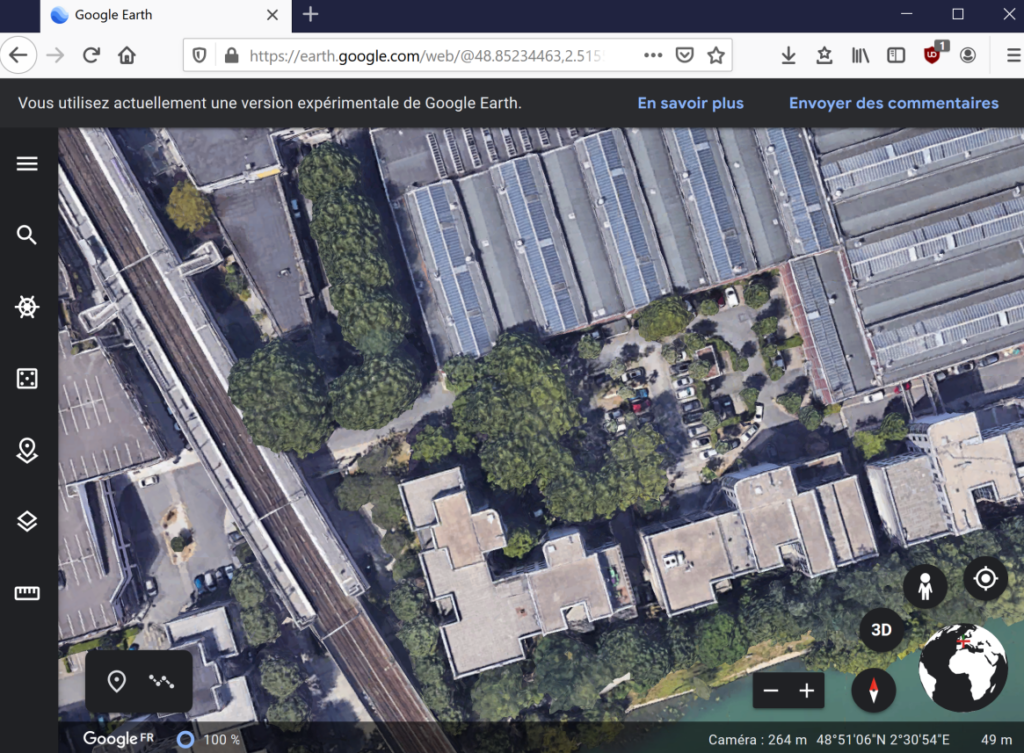Click the compass to reset north

873,690
